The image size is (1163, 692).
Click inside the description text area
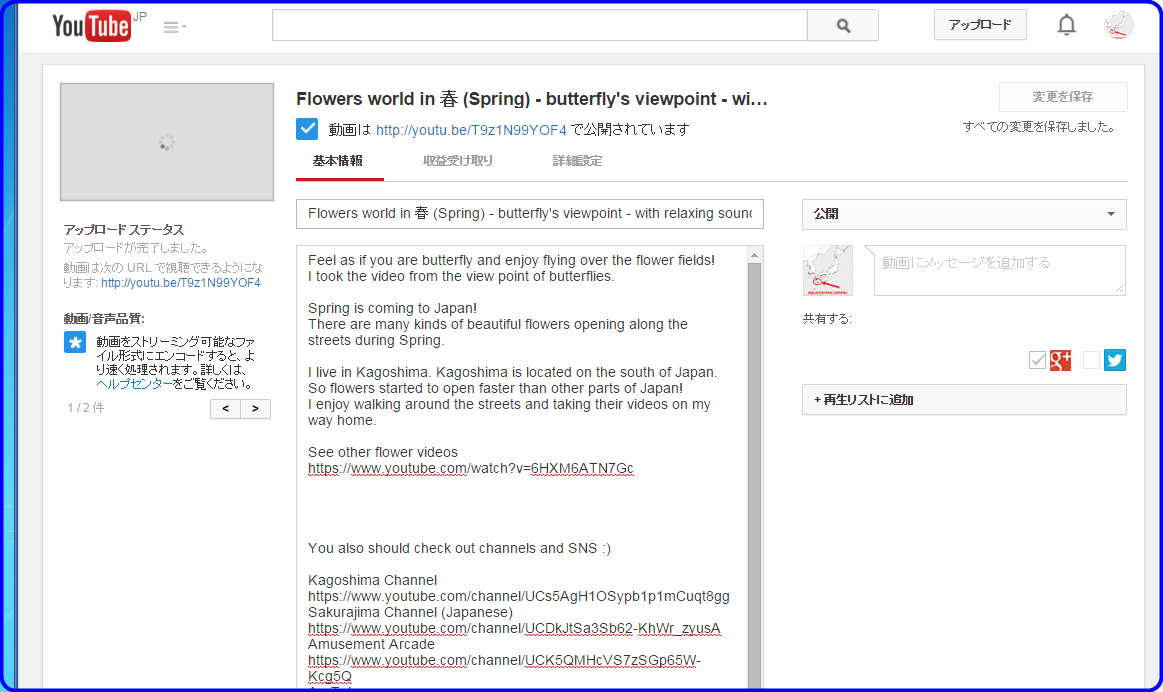[521, 467]
